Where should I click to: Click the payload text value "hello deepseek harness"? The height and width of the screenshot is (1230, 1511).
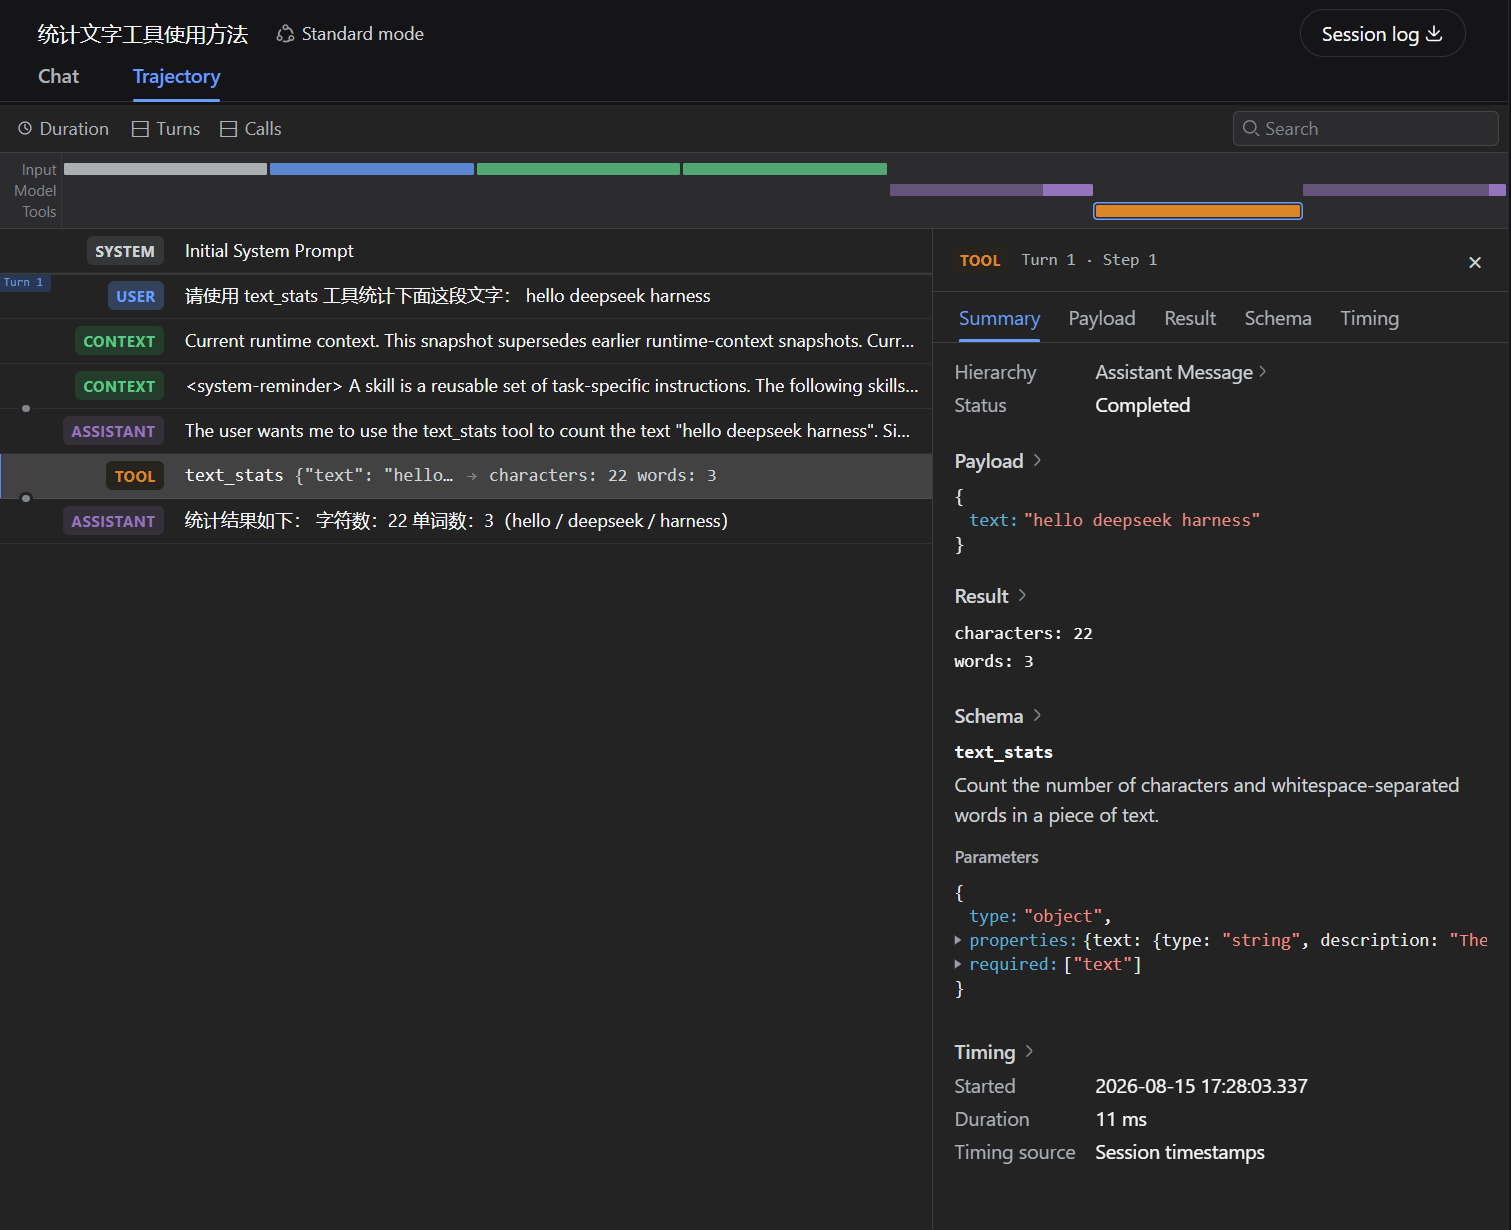tap(1142, 520)
